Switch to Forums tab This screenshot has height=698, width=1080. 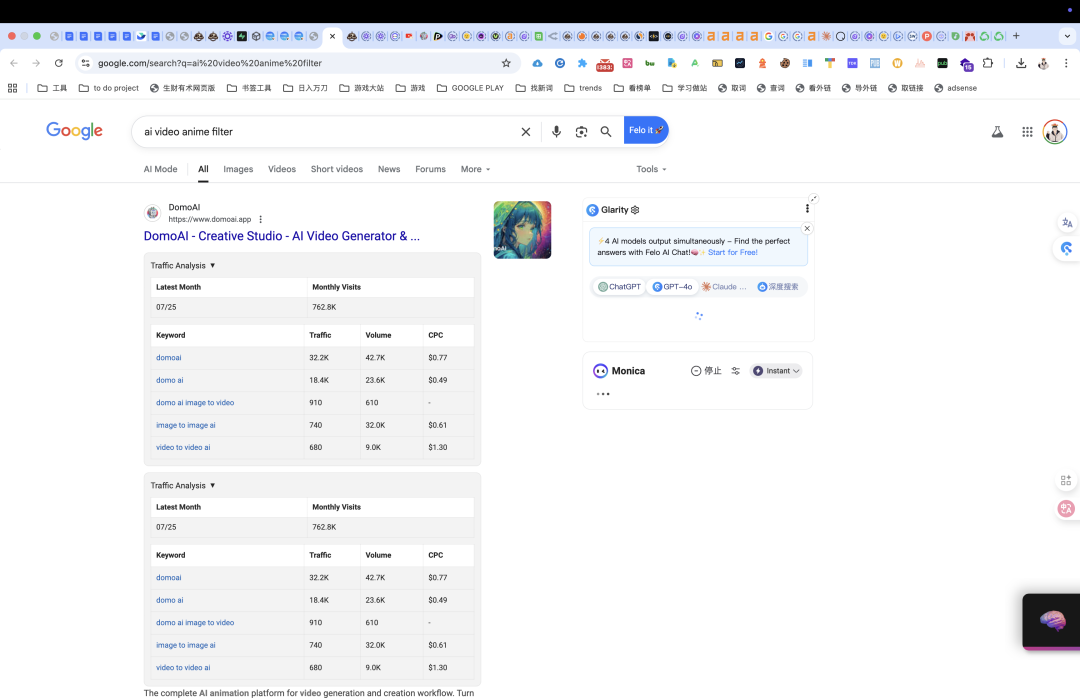(x=430, y=169)
